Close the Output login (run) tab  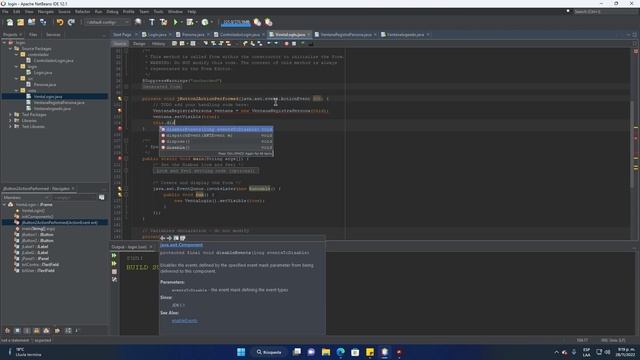click(x=151, y=247)
